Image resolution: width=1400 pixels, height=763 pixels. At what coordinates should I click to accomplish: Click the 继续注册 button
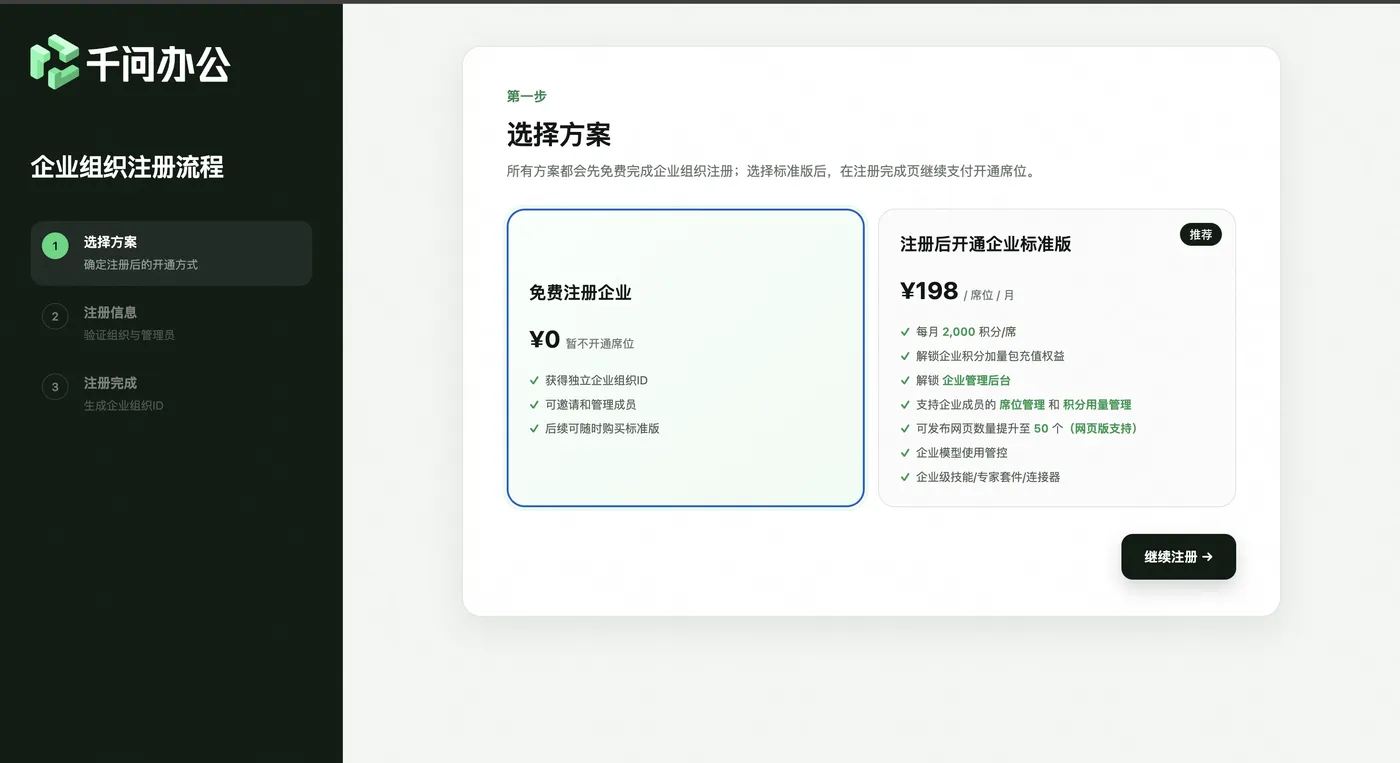(x=1178, y=557)
